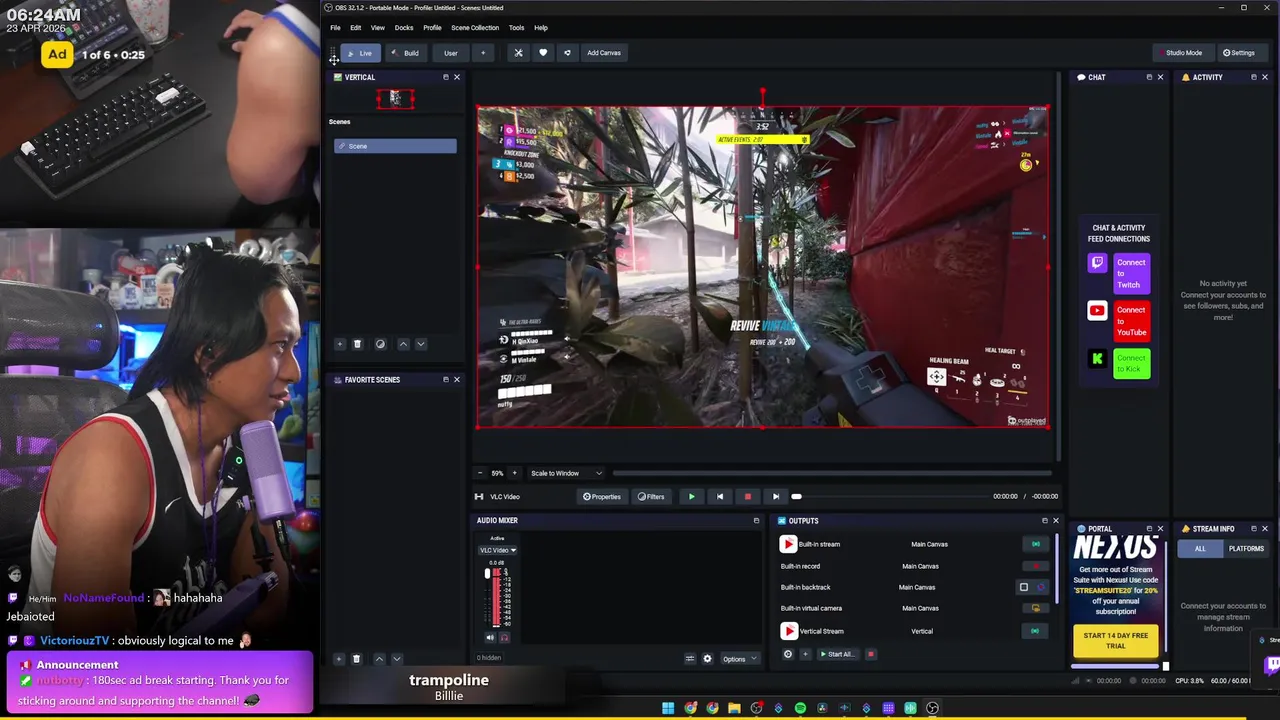Toggle Vertical Stream output on
The image size is (1280, 720).
pos(1035,631)
